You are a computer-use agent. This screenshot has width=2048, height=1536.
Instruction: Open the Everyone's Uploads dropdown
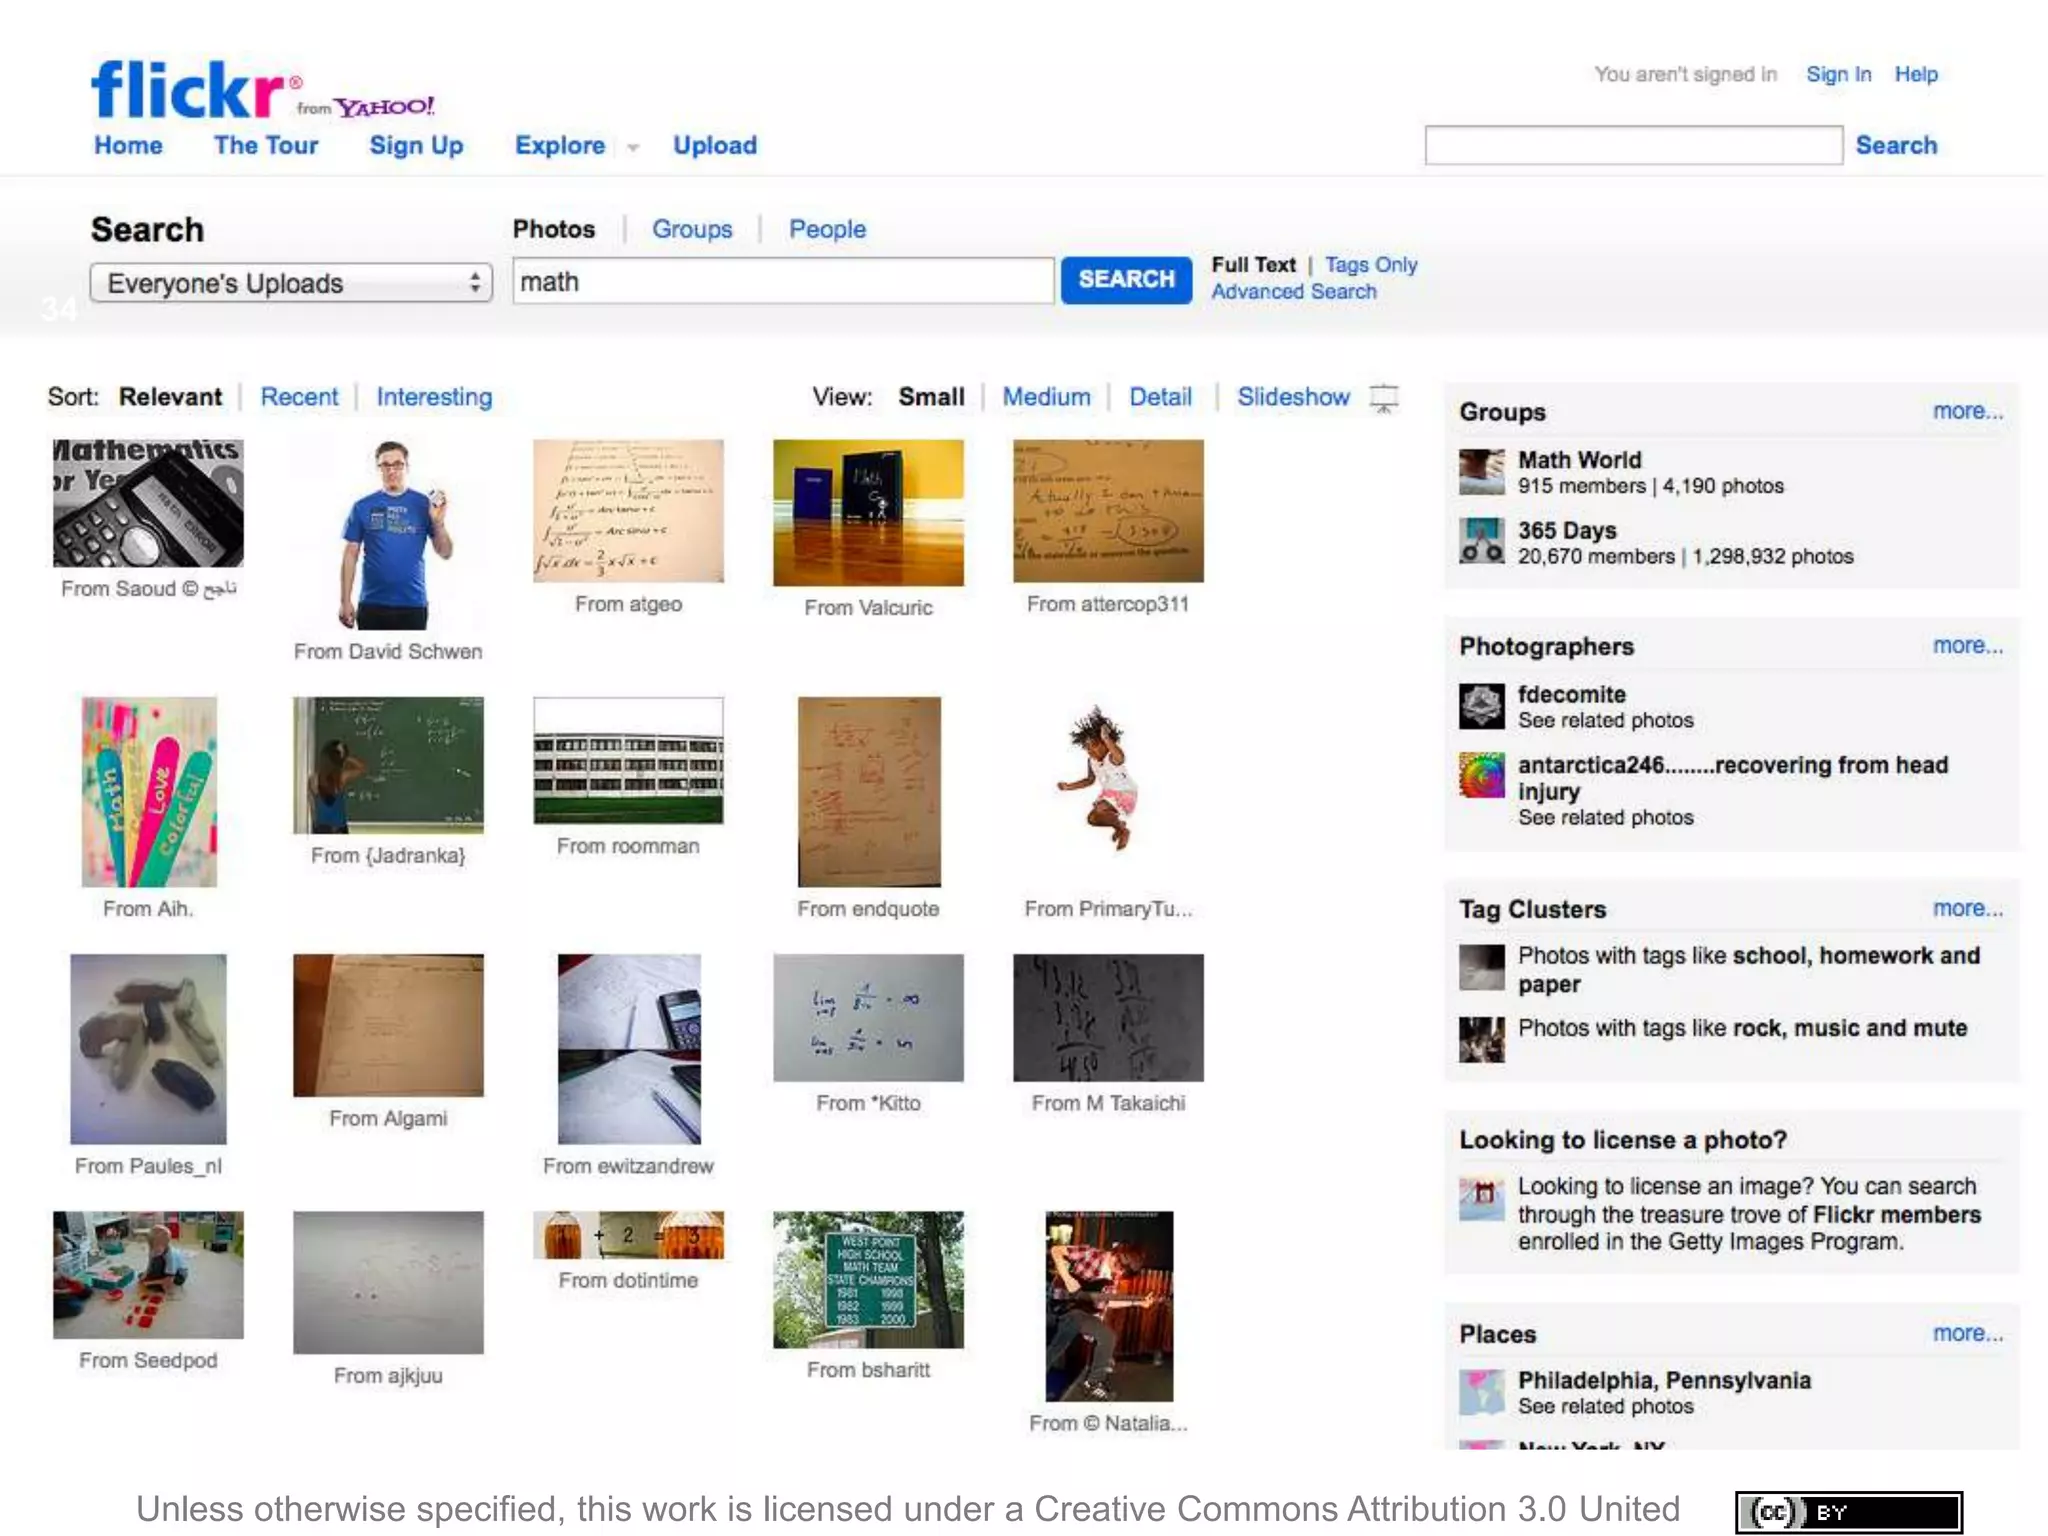290,283
